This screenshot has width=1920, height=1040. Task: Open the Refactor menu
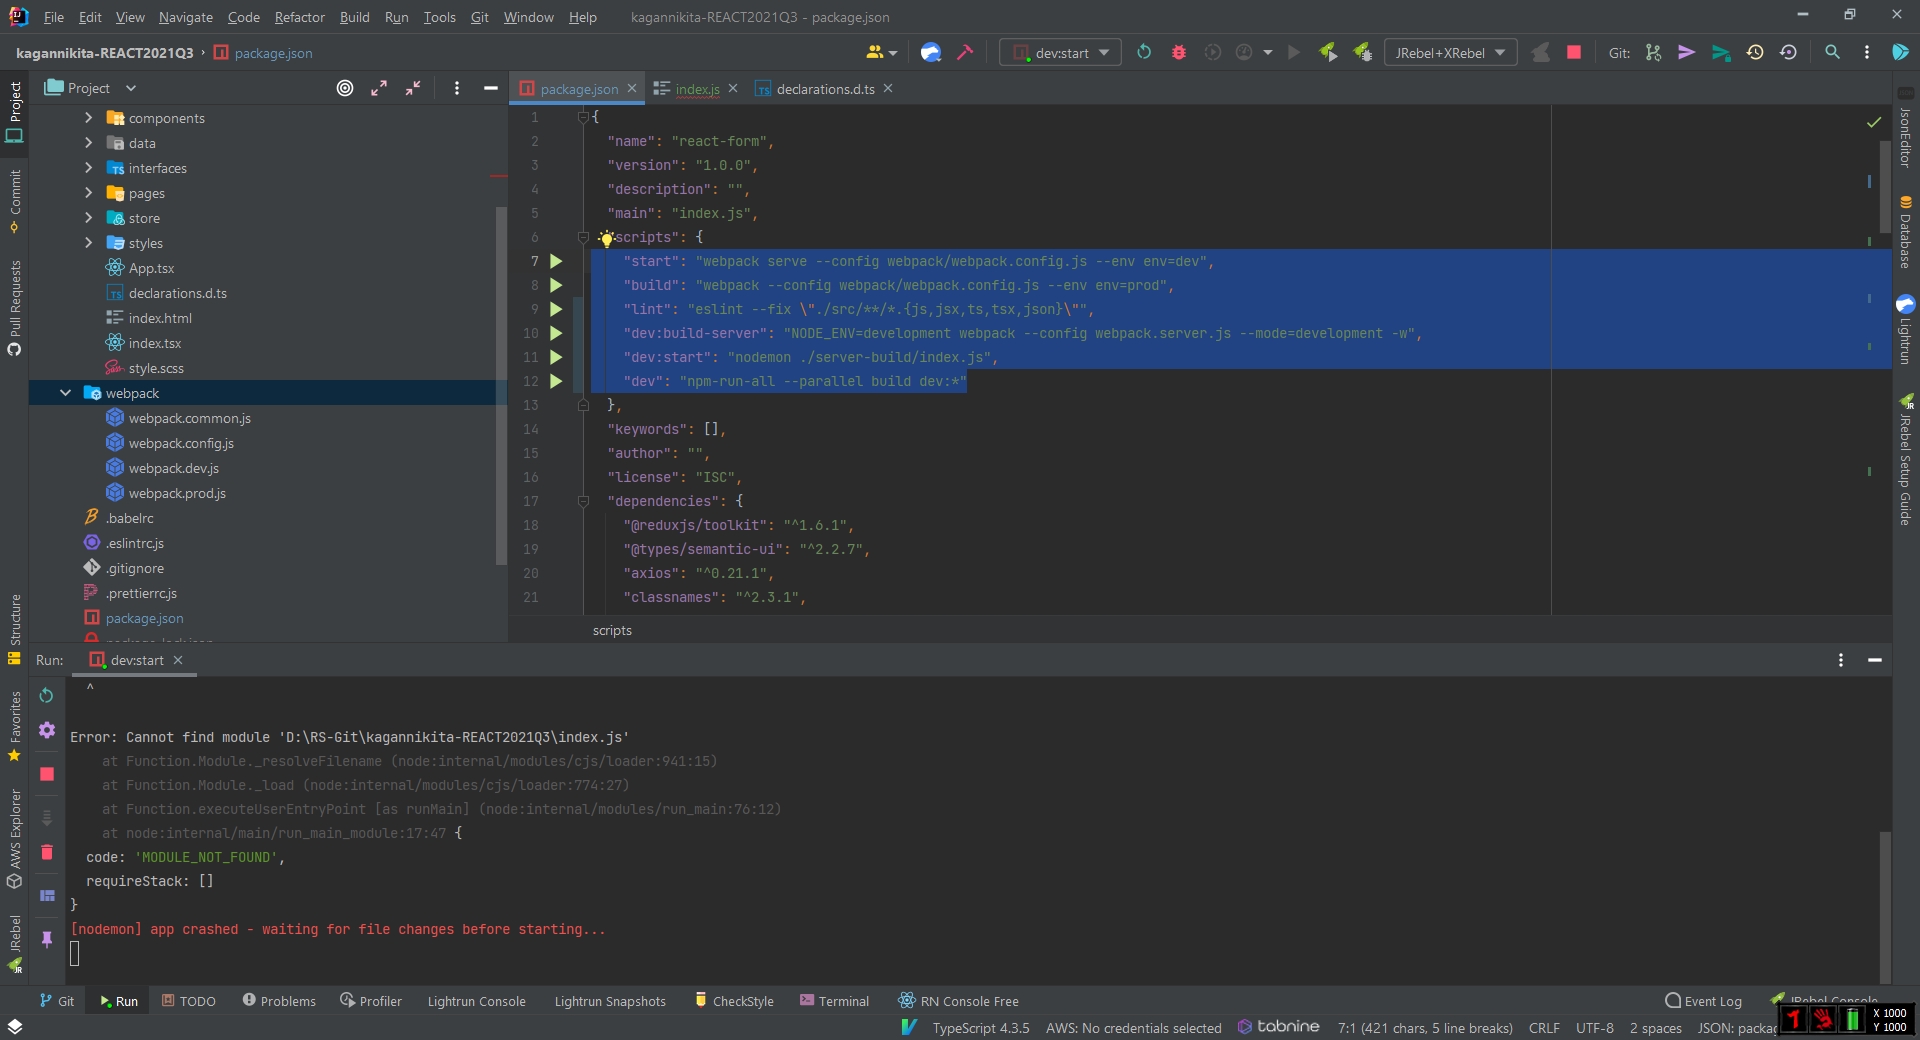click(299, 17)
